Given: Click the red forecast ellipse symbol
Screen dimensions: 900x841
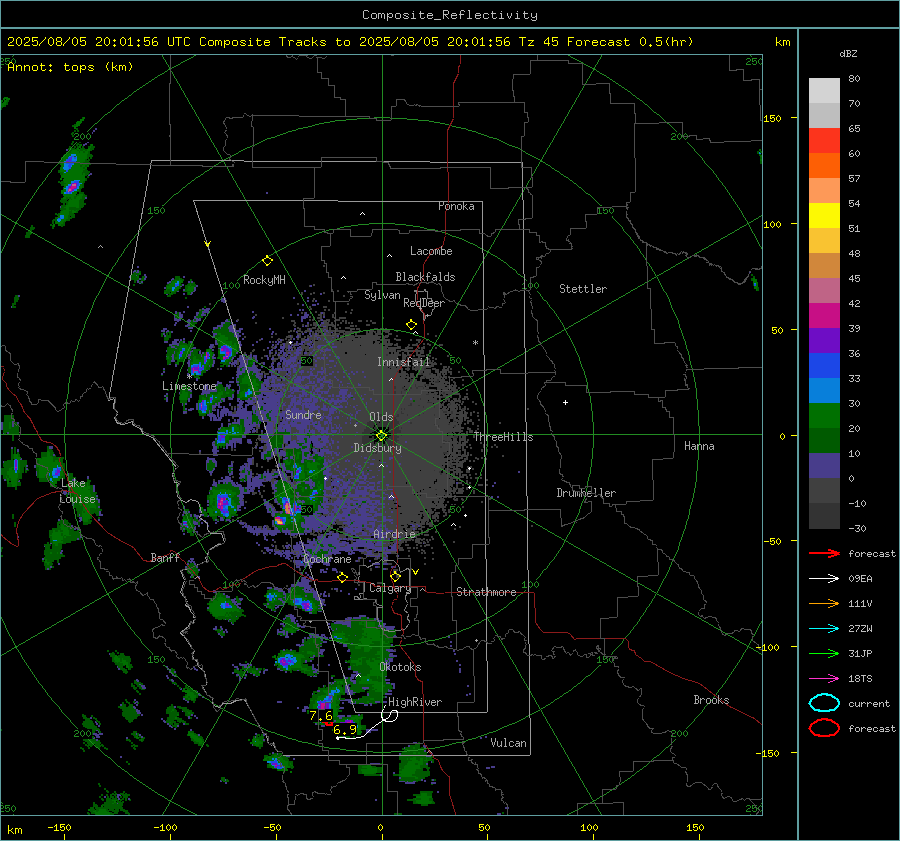Looking at the screenshot, I should click(x=824, y=728).
